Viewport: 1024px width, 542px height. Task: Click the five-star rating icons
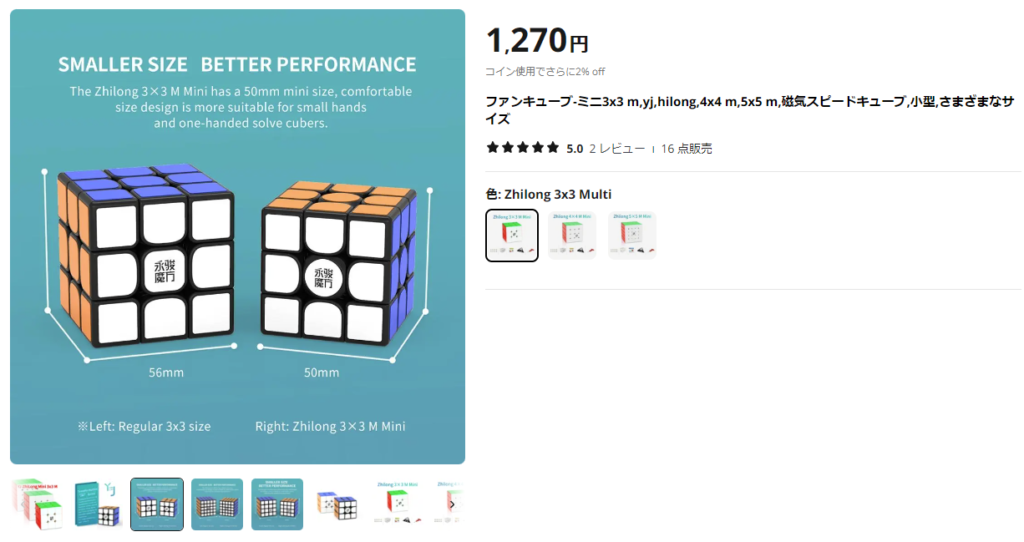522,148
